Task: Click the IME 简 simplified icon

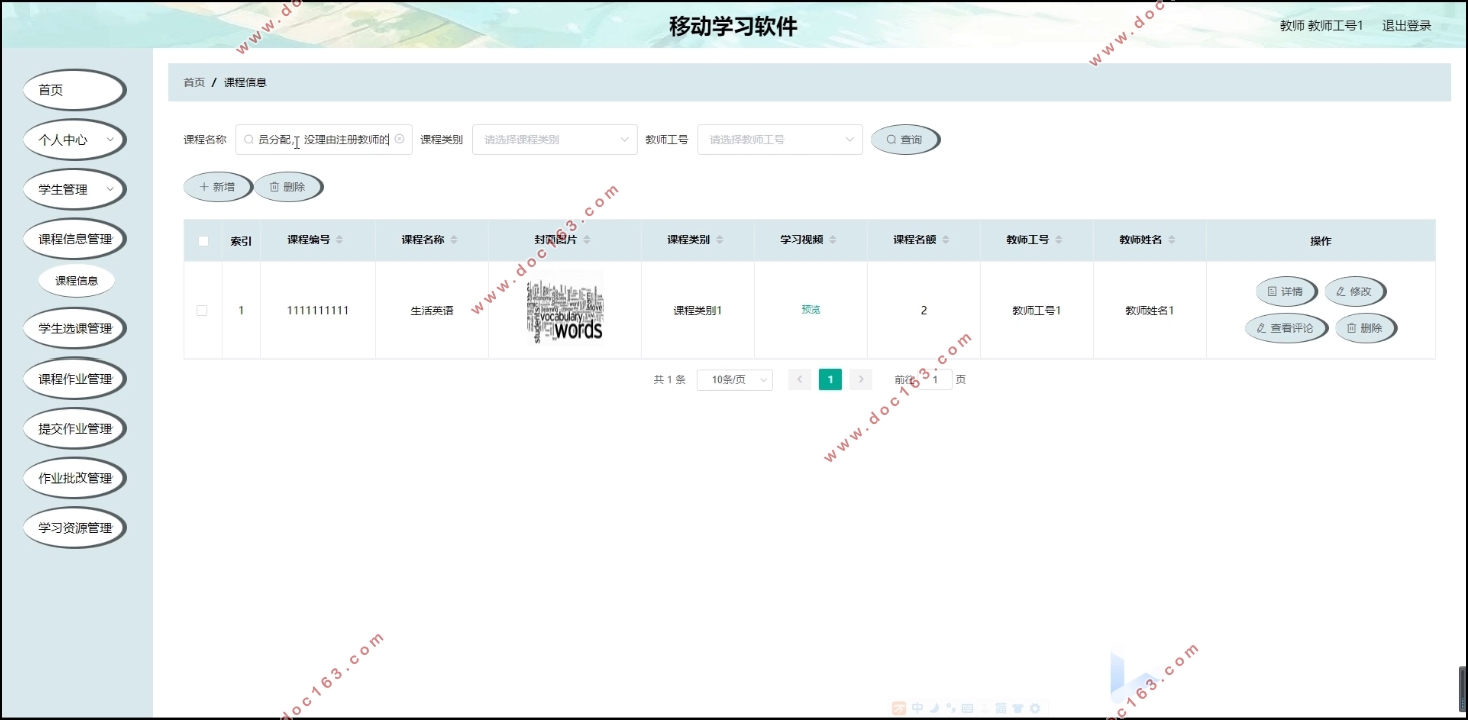Action: pyautogui.click(x=1001, y=708)
